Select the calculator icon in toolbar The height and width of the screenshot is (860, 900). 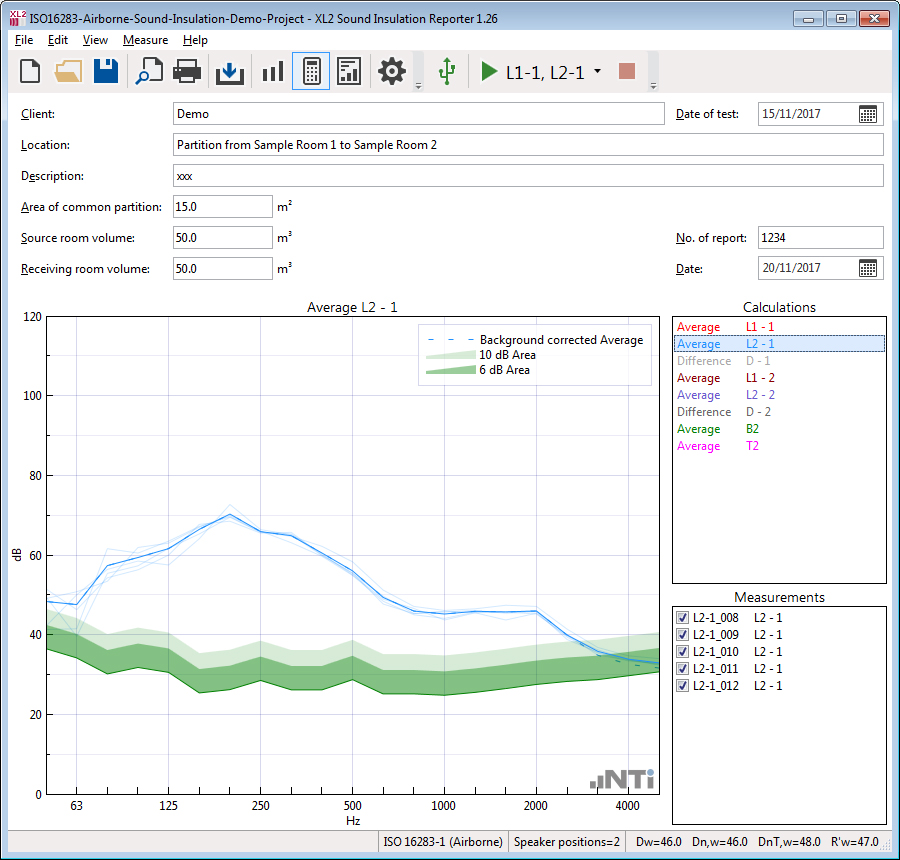311,71
